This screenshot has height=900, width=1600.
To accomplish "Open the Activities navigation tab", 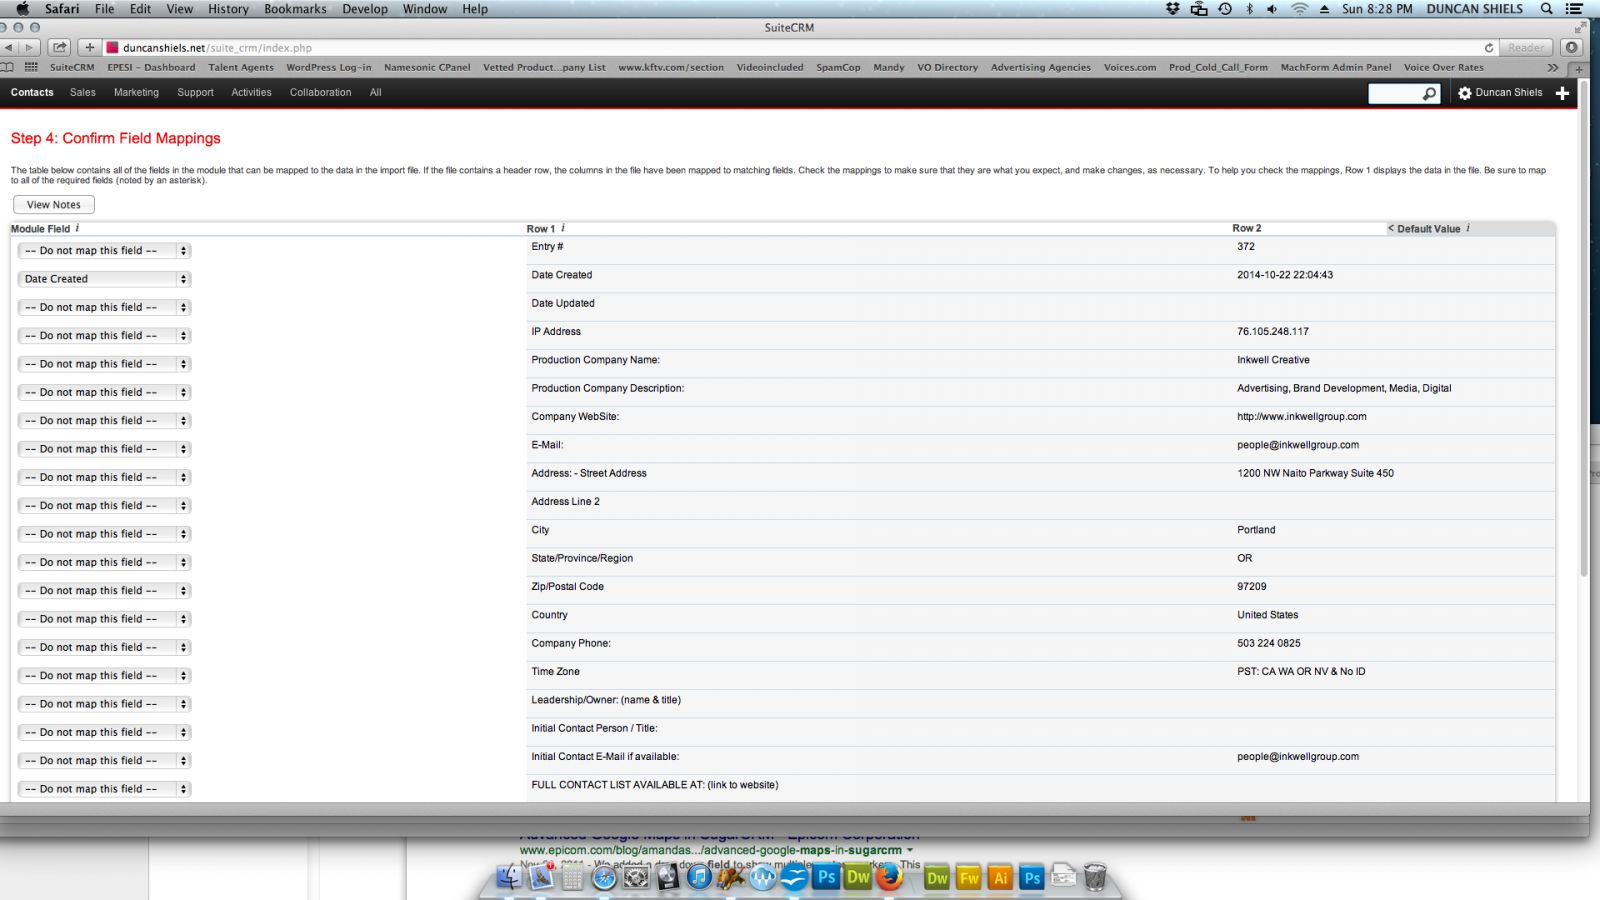I will tap(251, 92).
